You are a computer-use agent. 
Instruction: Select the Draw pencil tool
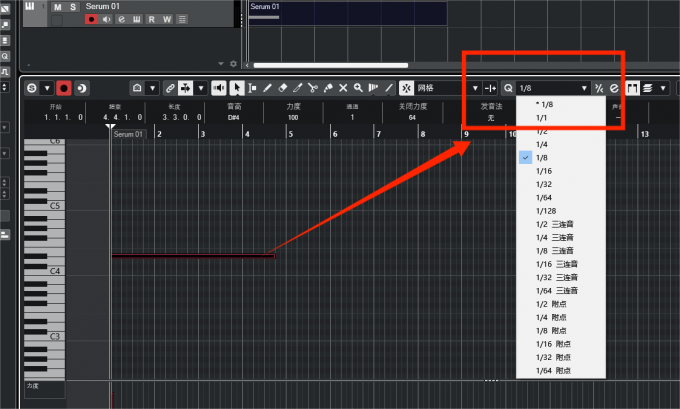coord(267,88)
